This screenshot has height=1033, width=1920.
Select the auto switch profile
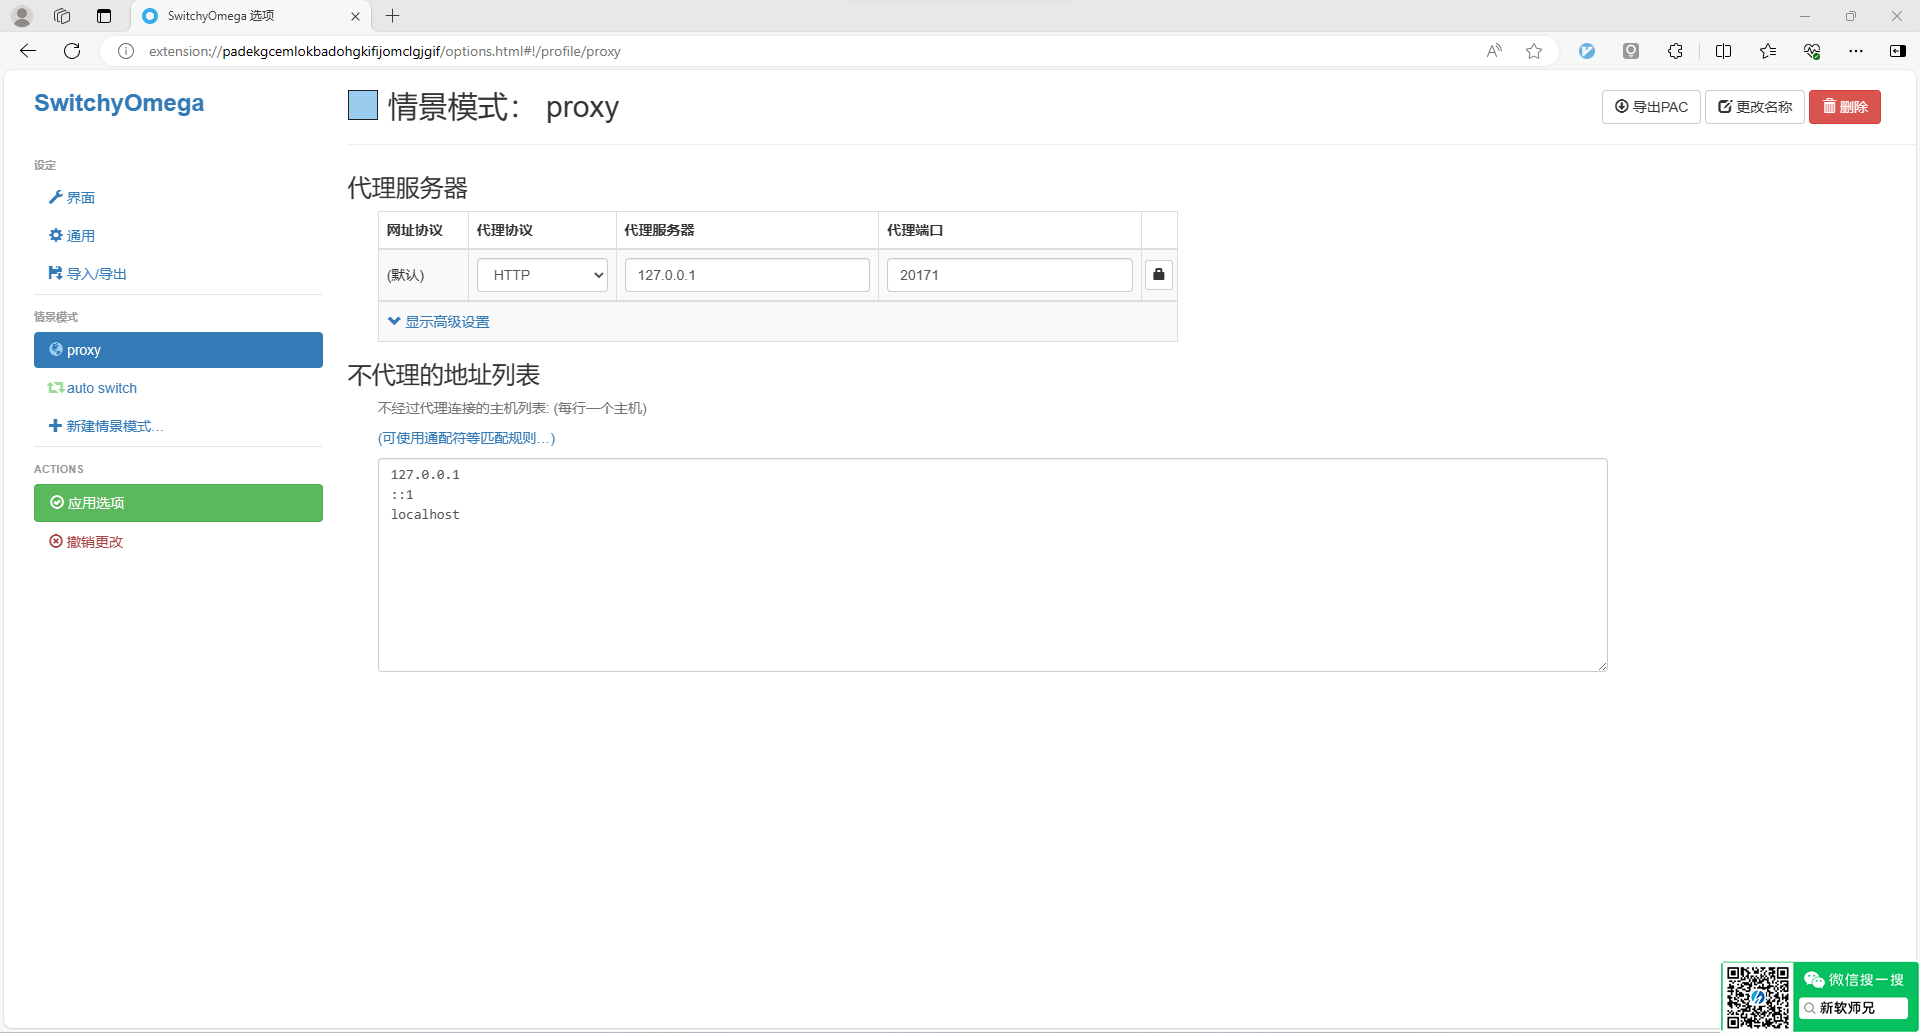[101, 388]
